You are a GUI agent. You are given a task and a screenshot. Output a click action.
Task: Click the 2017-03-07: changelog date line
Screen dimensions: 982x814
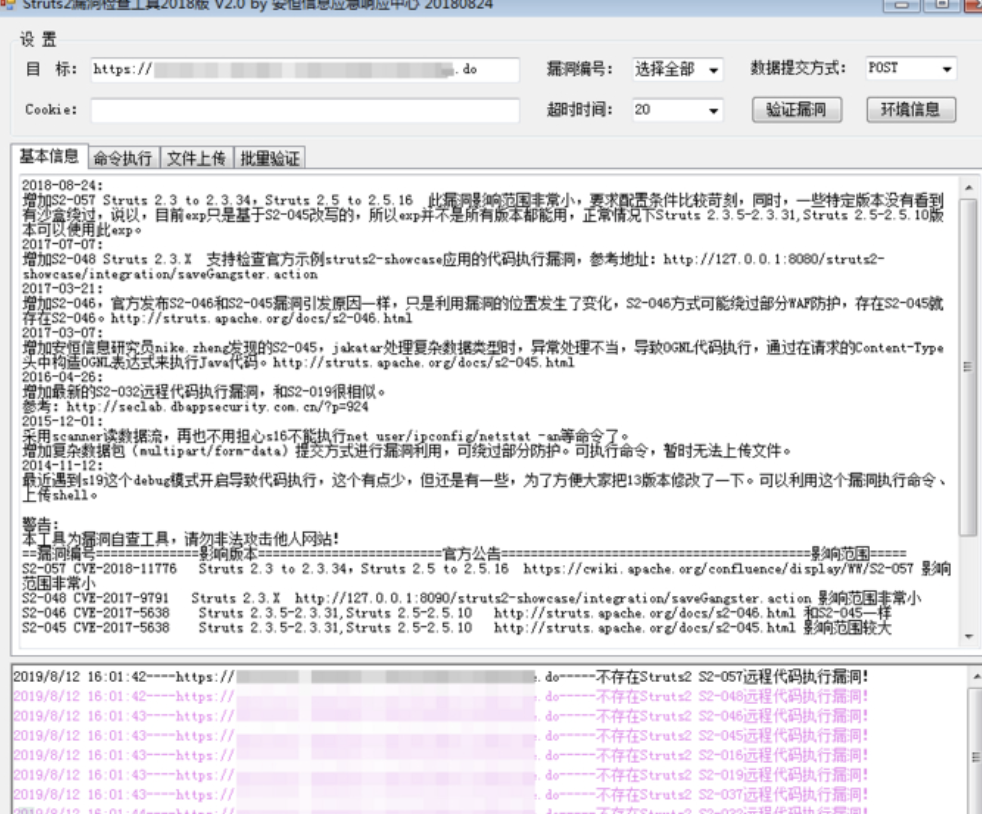(62, 332)
